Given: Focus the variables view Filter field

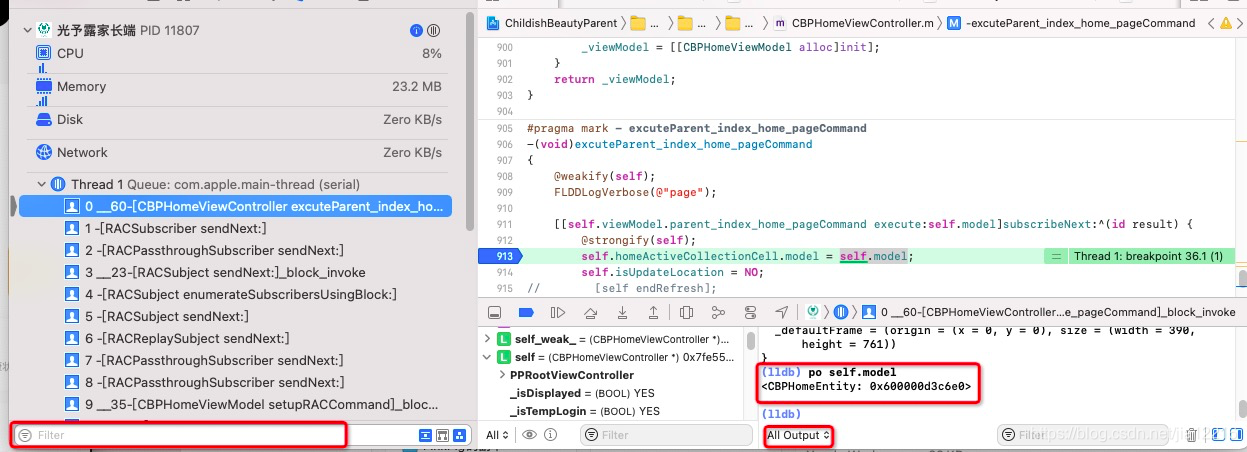Looking at the screenshot, I should click(x=666, y=435).
